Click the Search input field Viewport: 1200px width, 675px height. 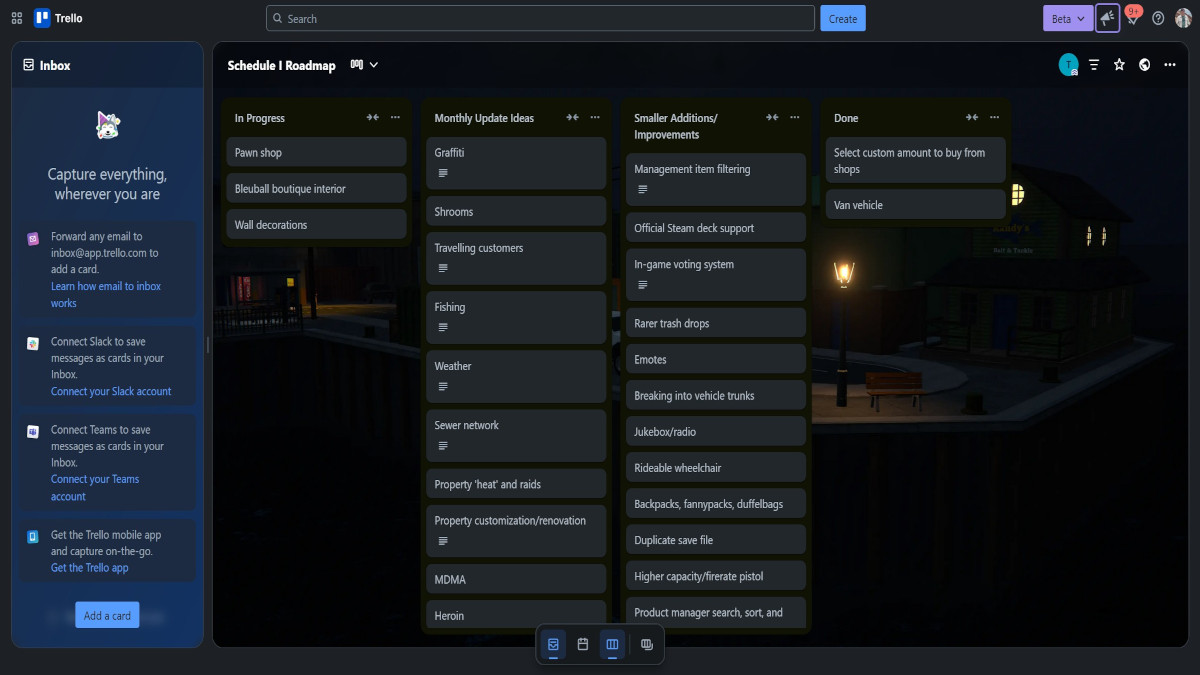click(x=540, y=18)
